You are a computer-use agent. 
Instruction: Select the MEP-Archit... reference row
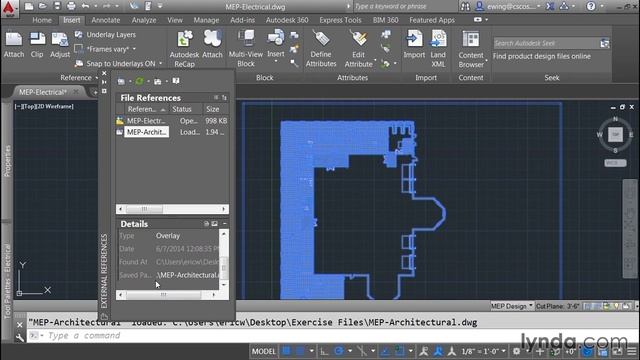(x=172, y=132)
